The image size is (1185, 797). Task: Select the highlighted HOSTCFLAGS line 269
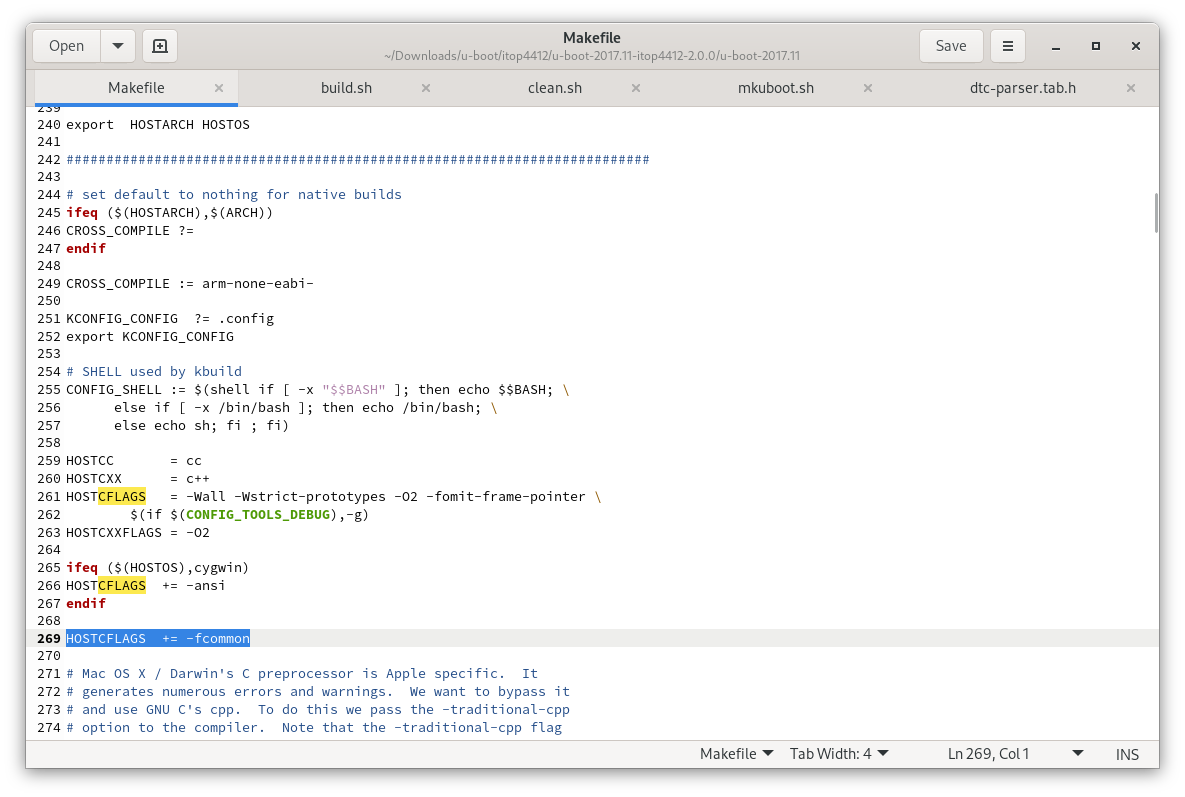157,638
